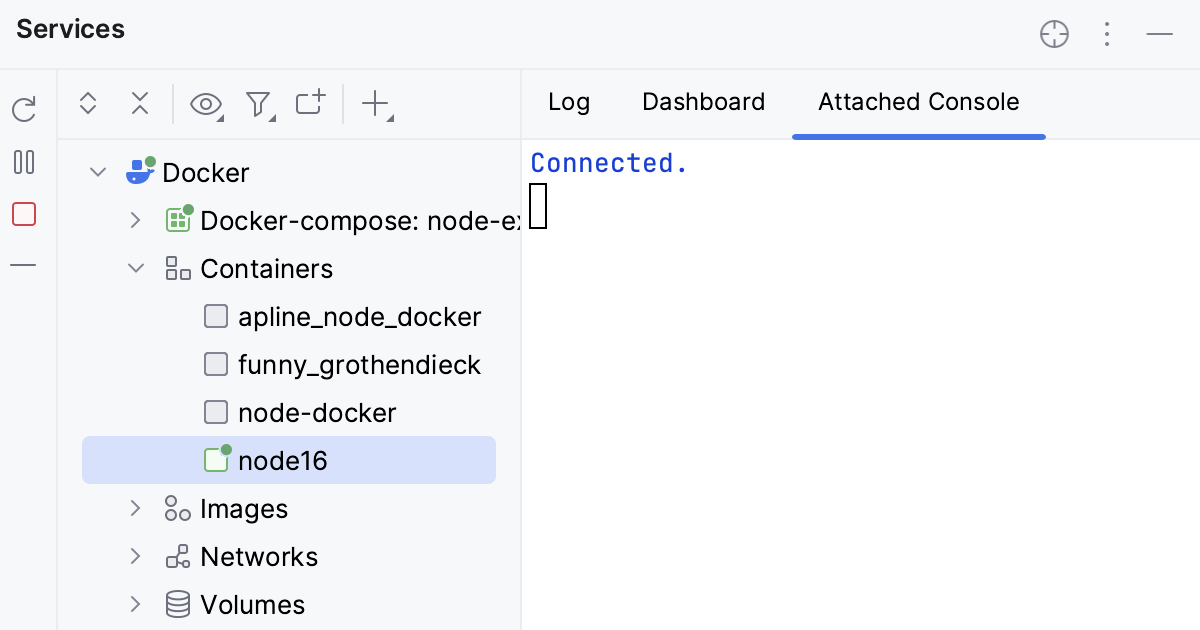Viewport: 1200px width, 630px height.
Task: Open the Dashboard tab
Action: 703,102
